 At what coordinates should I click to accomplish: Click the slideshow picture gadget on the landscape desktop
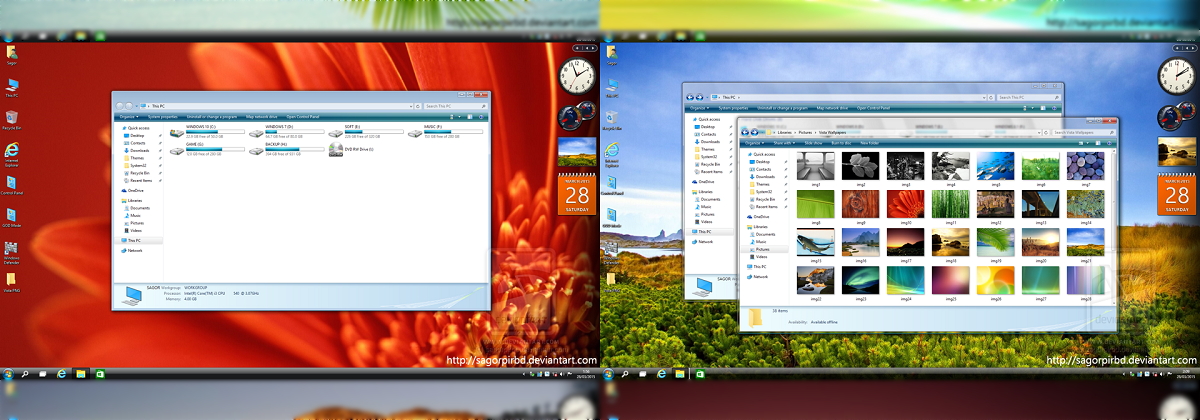point(1175,152)
